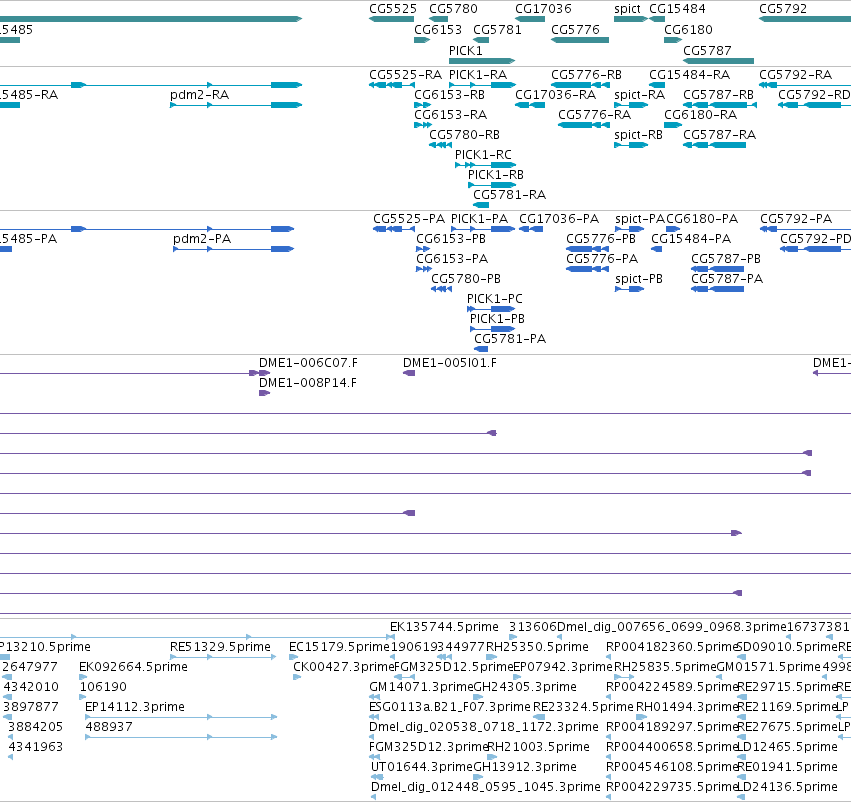Select the DME1-006C07.F feature label
This screenshot has height=802, width=851.
308,362
